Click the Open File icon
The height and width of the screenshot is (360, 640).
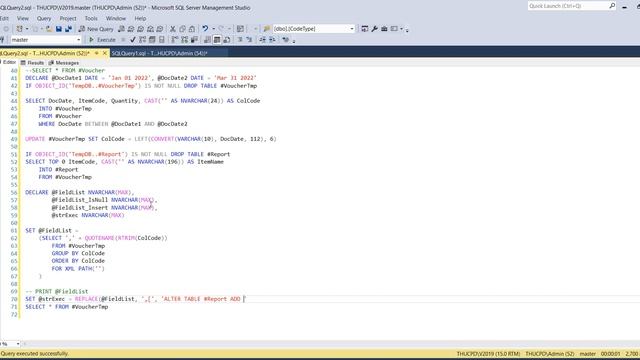tap(49, 29)
